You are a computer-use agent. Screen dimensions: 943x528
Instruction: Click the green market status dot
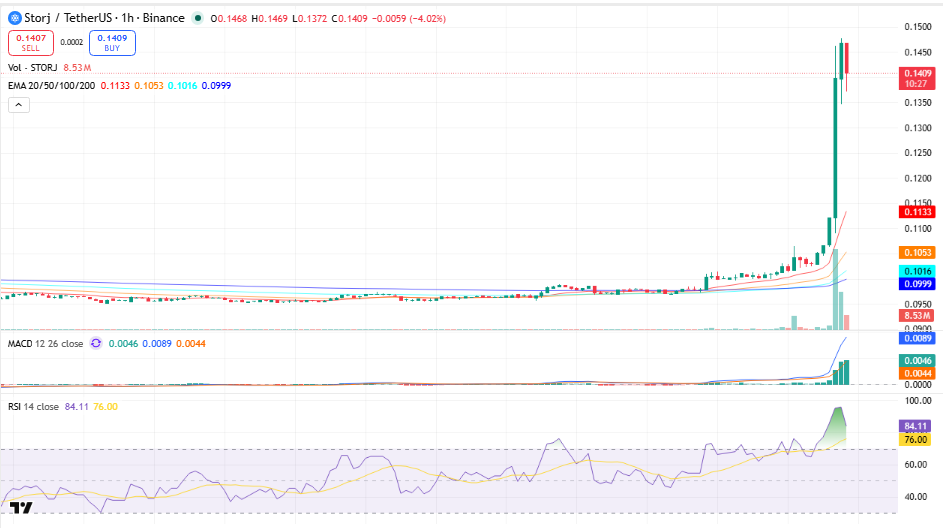pyautogui.click(x=197, y=18)
